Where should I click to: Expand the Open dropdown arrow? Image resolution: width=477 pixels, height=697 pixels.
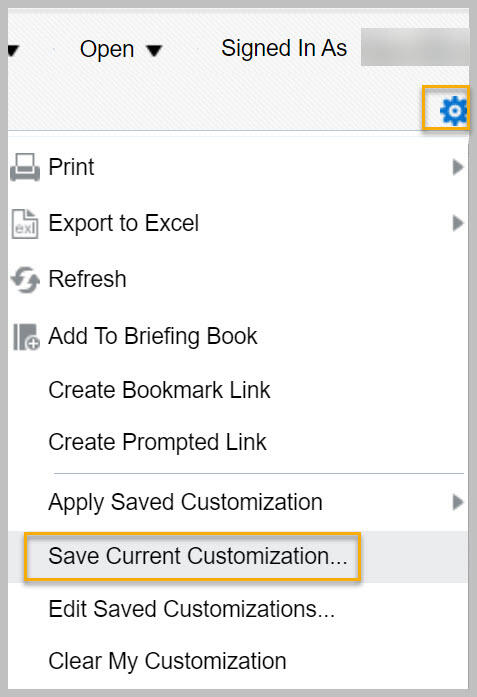click(x=154, y=50)
